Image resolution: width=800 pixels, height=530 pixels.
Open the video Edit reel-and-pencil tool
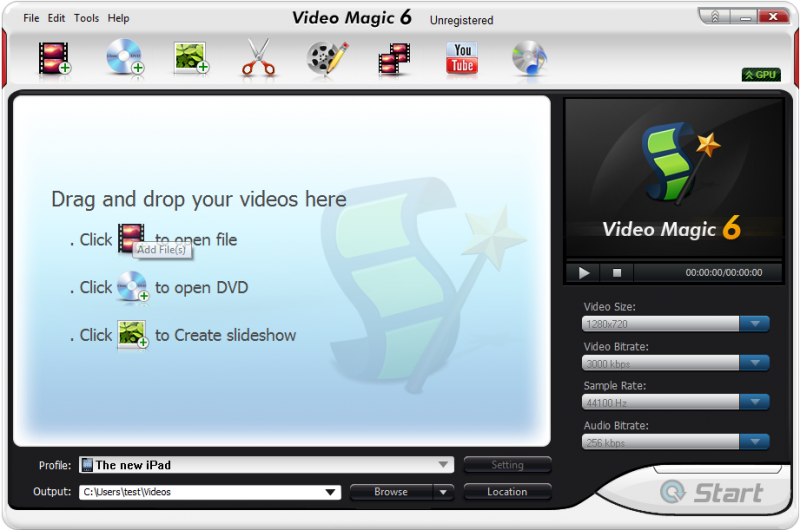point(327,59)
